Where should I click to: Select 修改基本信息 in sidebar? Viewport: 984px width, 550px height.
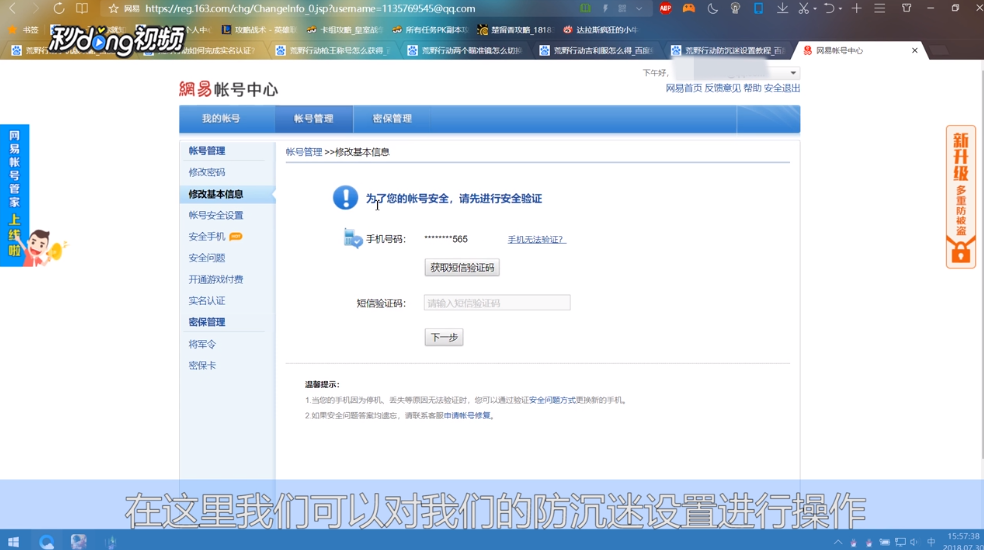tap(216, 194)
